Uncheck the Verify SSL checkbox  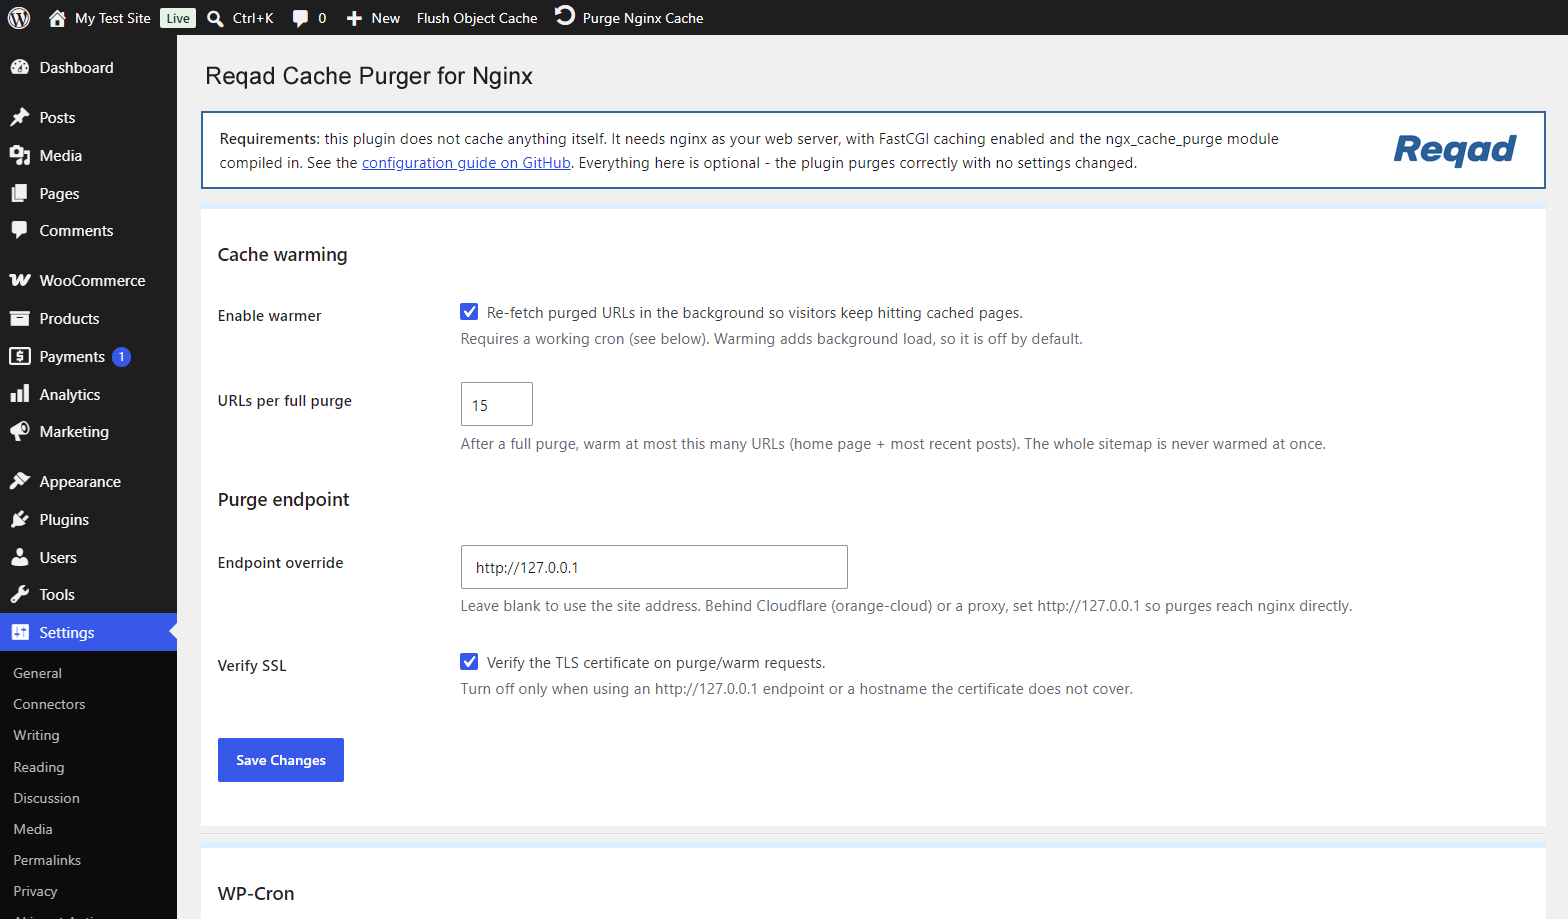pos(469,662)
